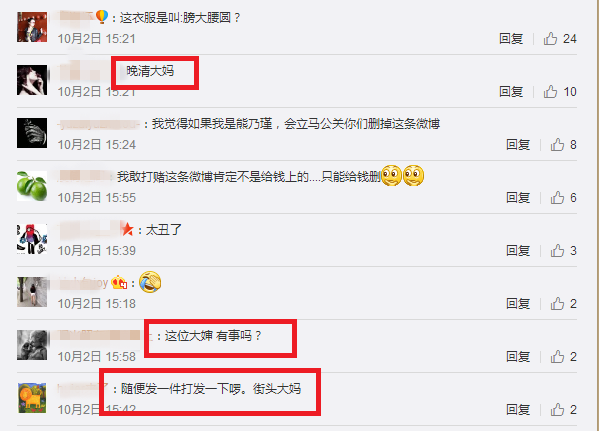Image resolution: width=599 pixels, height=431 pixels.
Task: Reply to the comment posted at 15:58
Action: (518, 356)
